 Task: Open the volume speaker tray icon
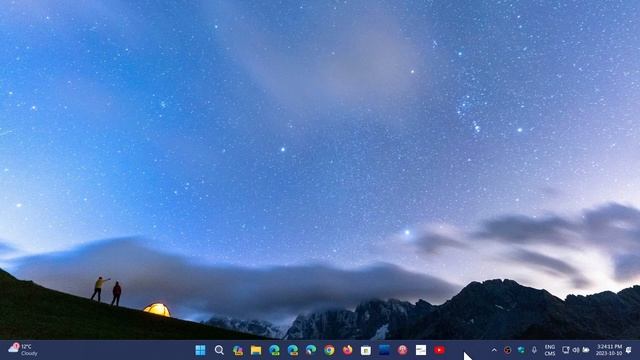point(576,350)
